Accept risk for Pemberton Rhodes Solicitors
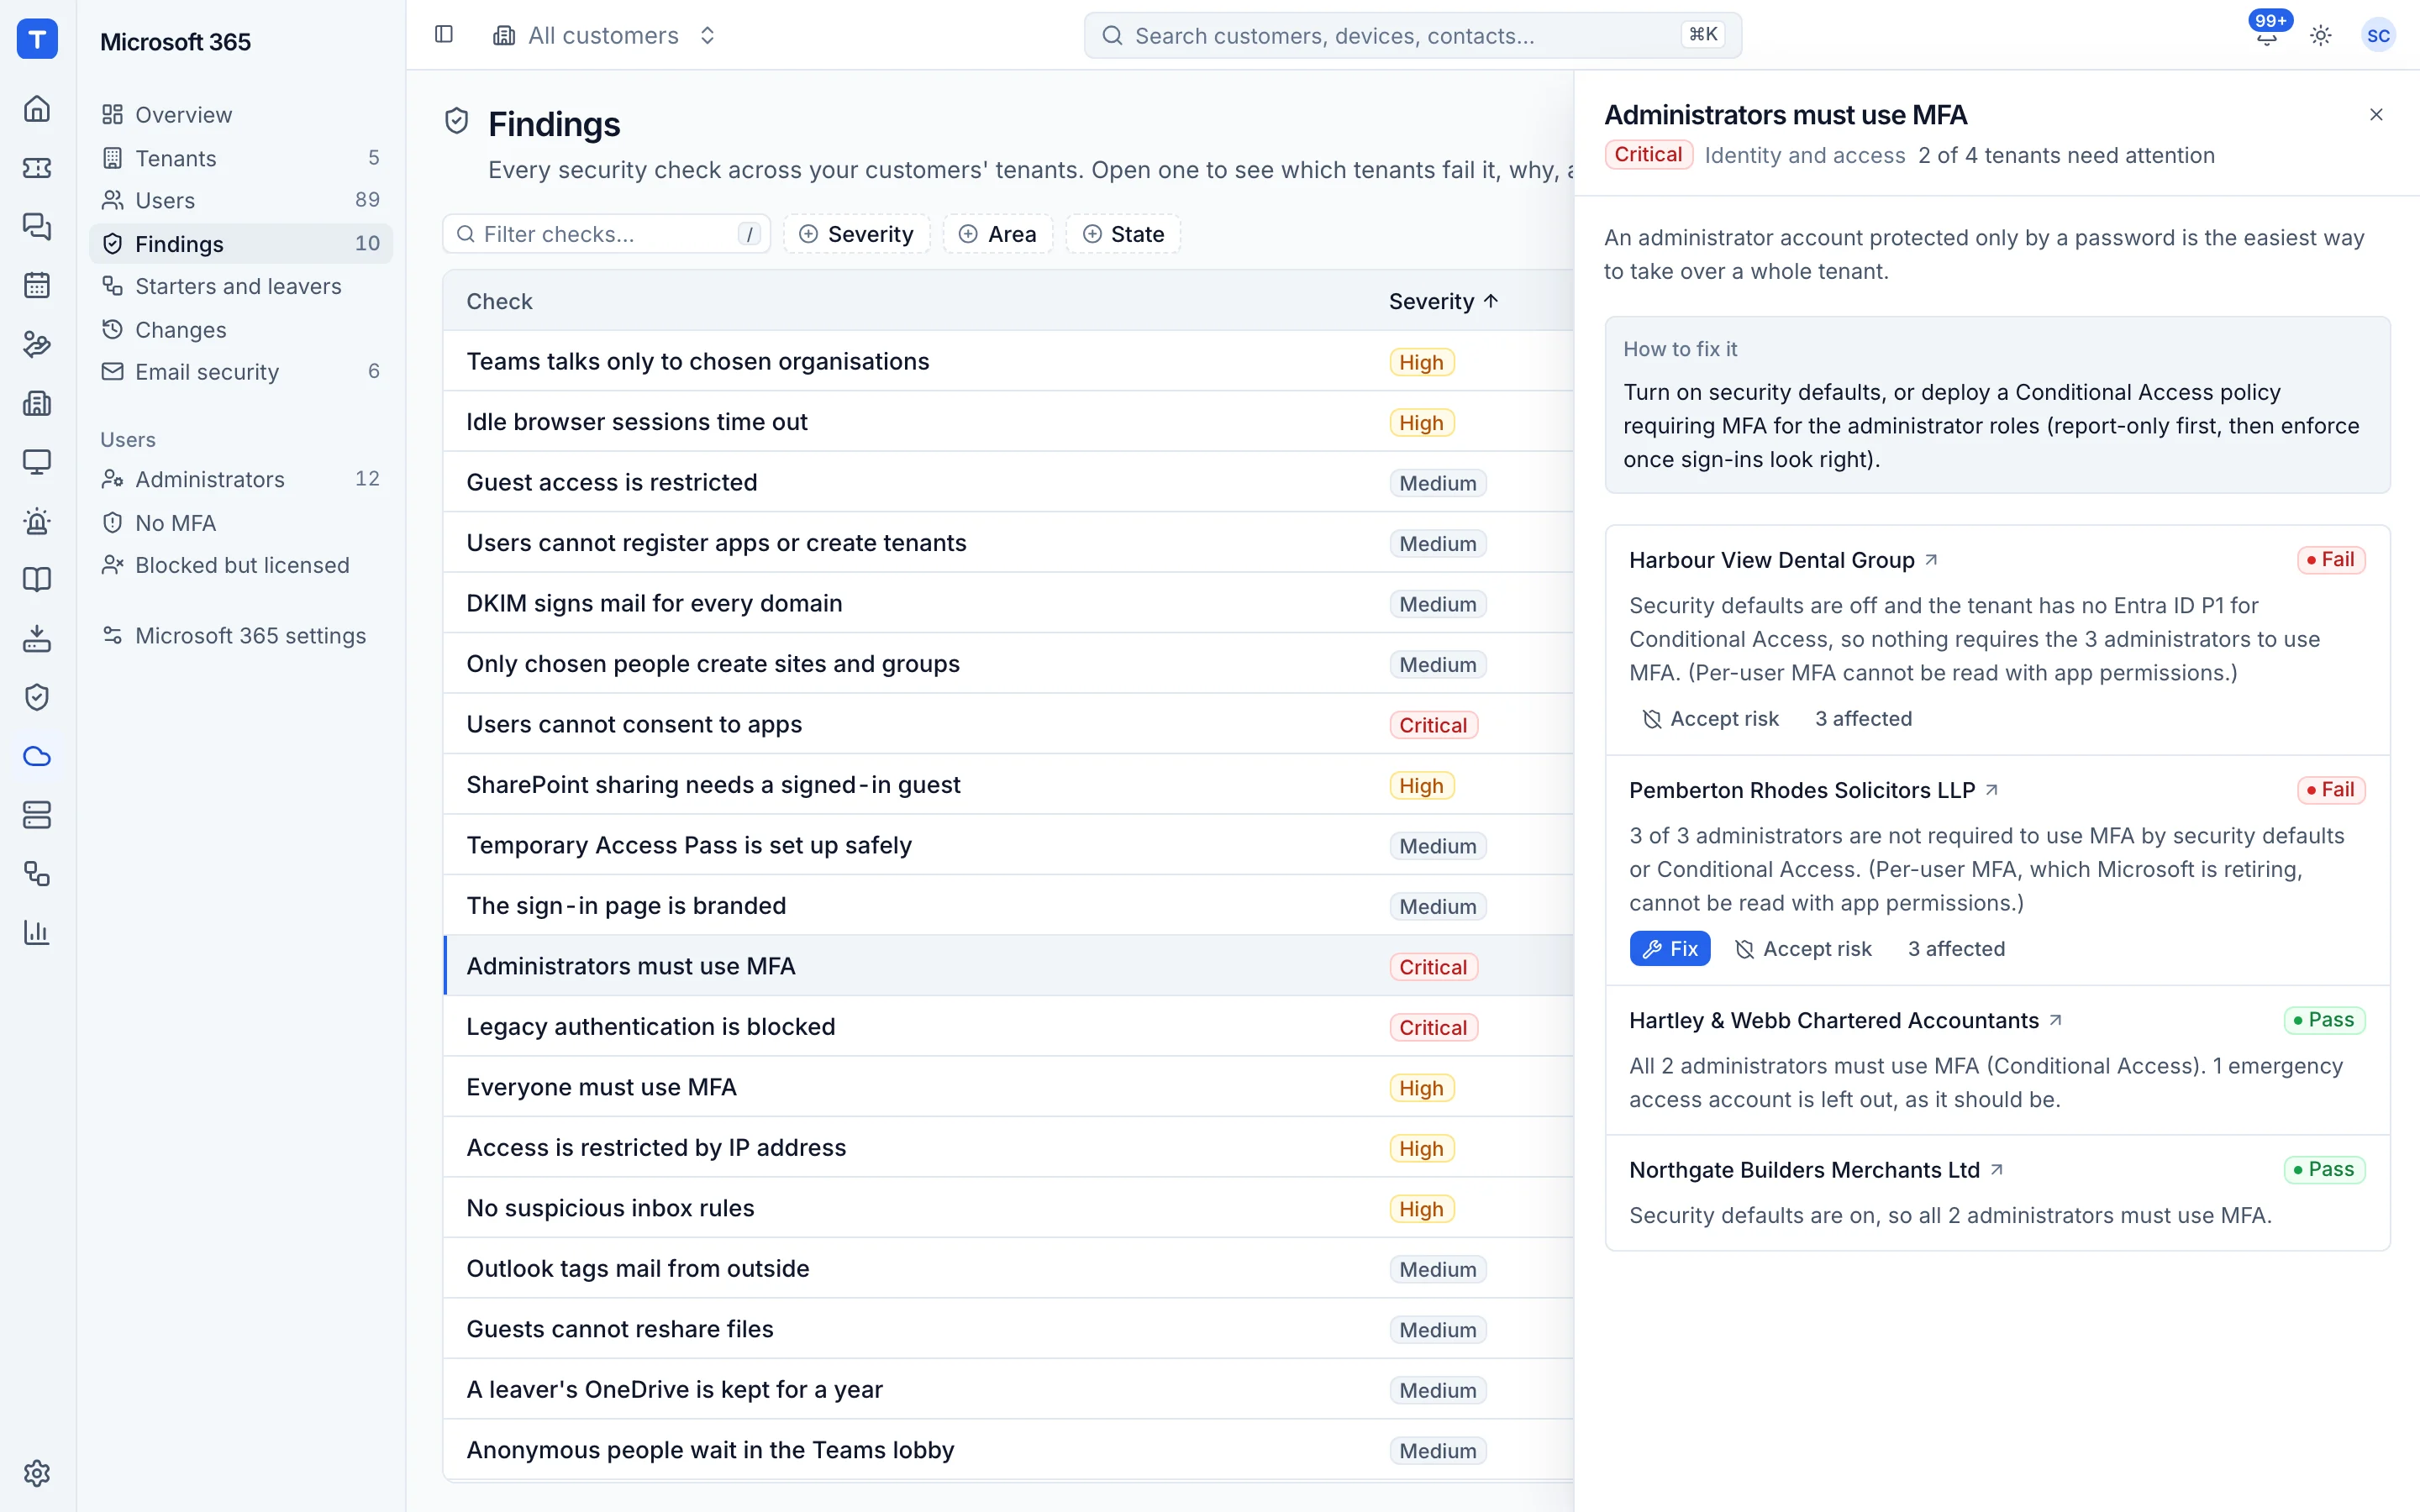Viewport: 2420px width, 1512px height. (1803, 948)
